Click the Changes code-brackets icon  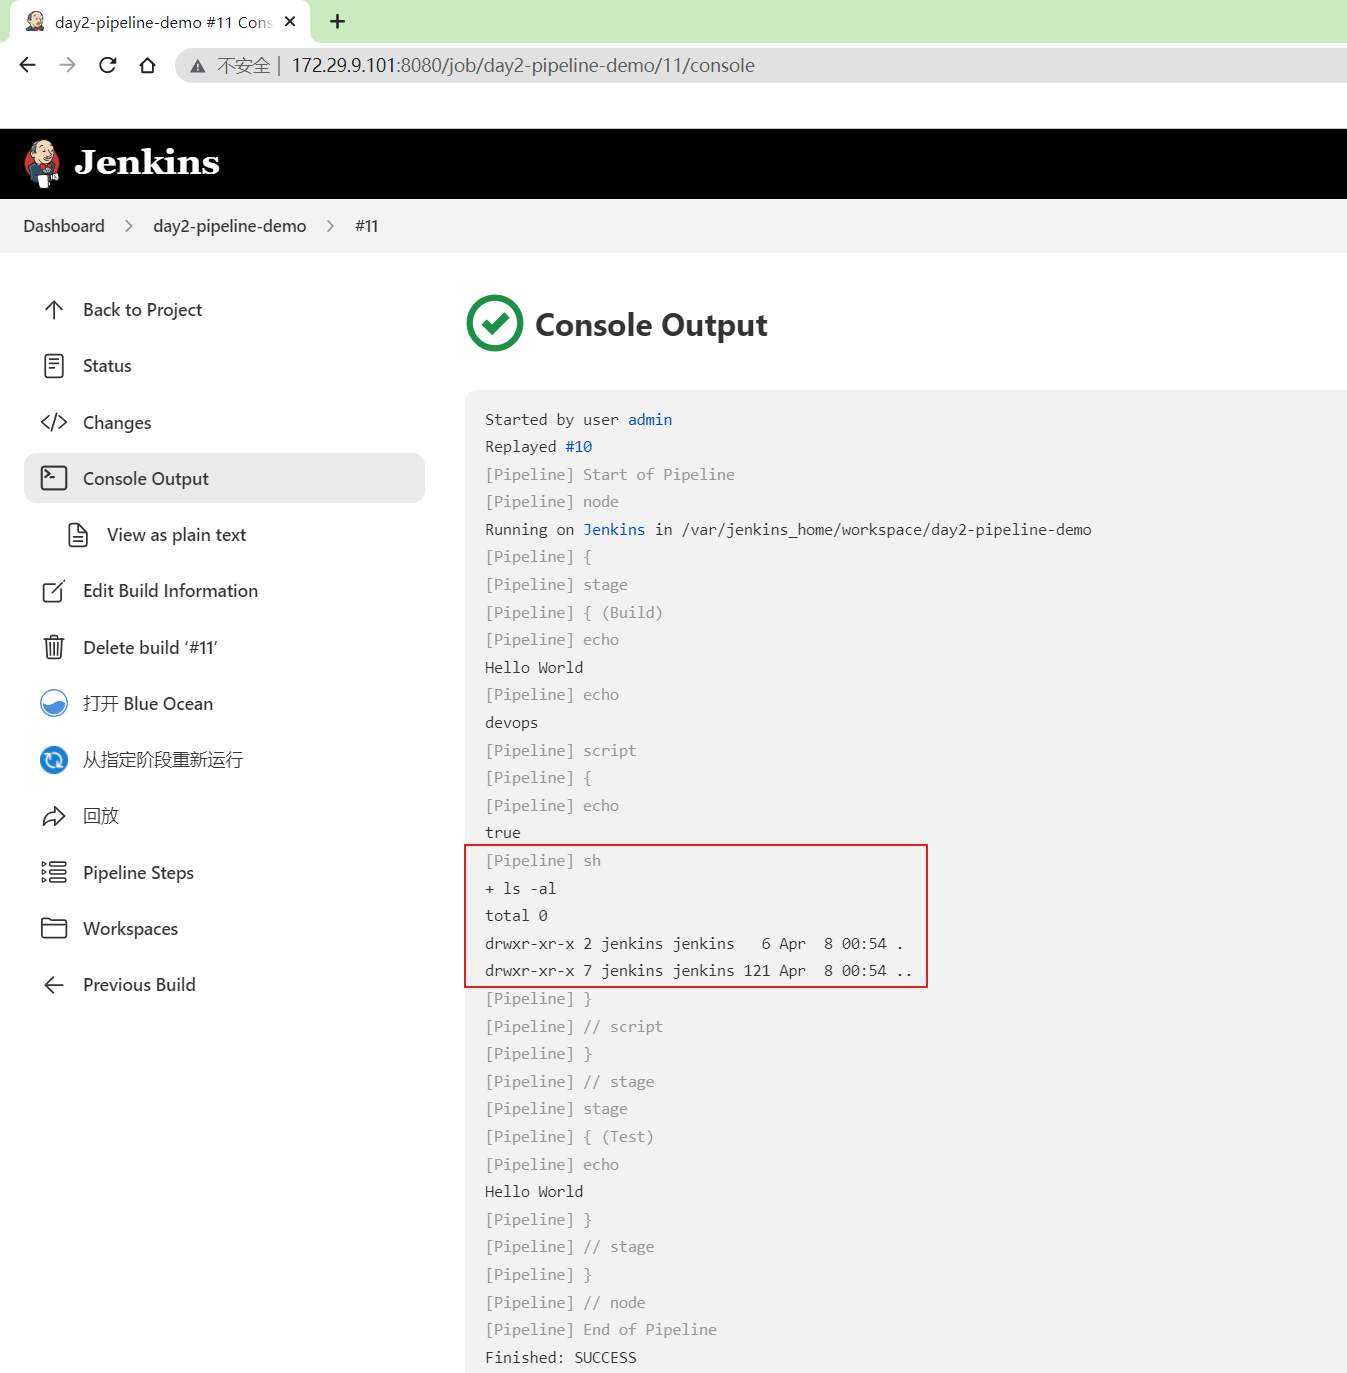point(54,422)
